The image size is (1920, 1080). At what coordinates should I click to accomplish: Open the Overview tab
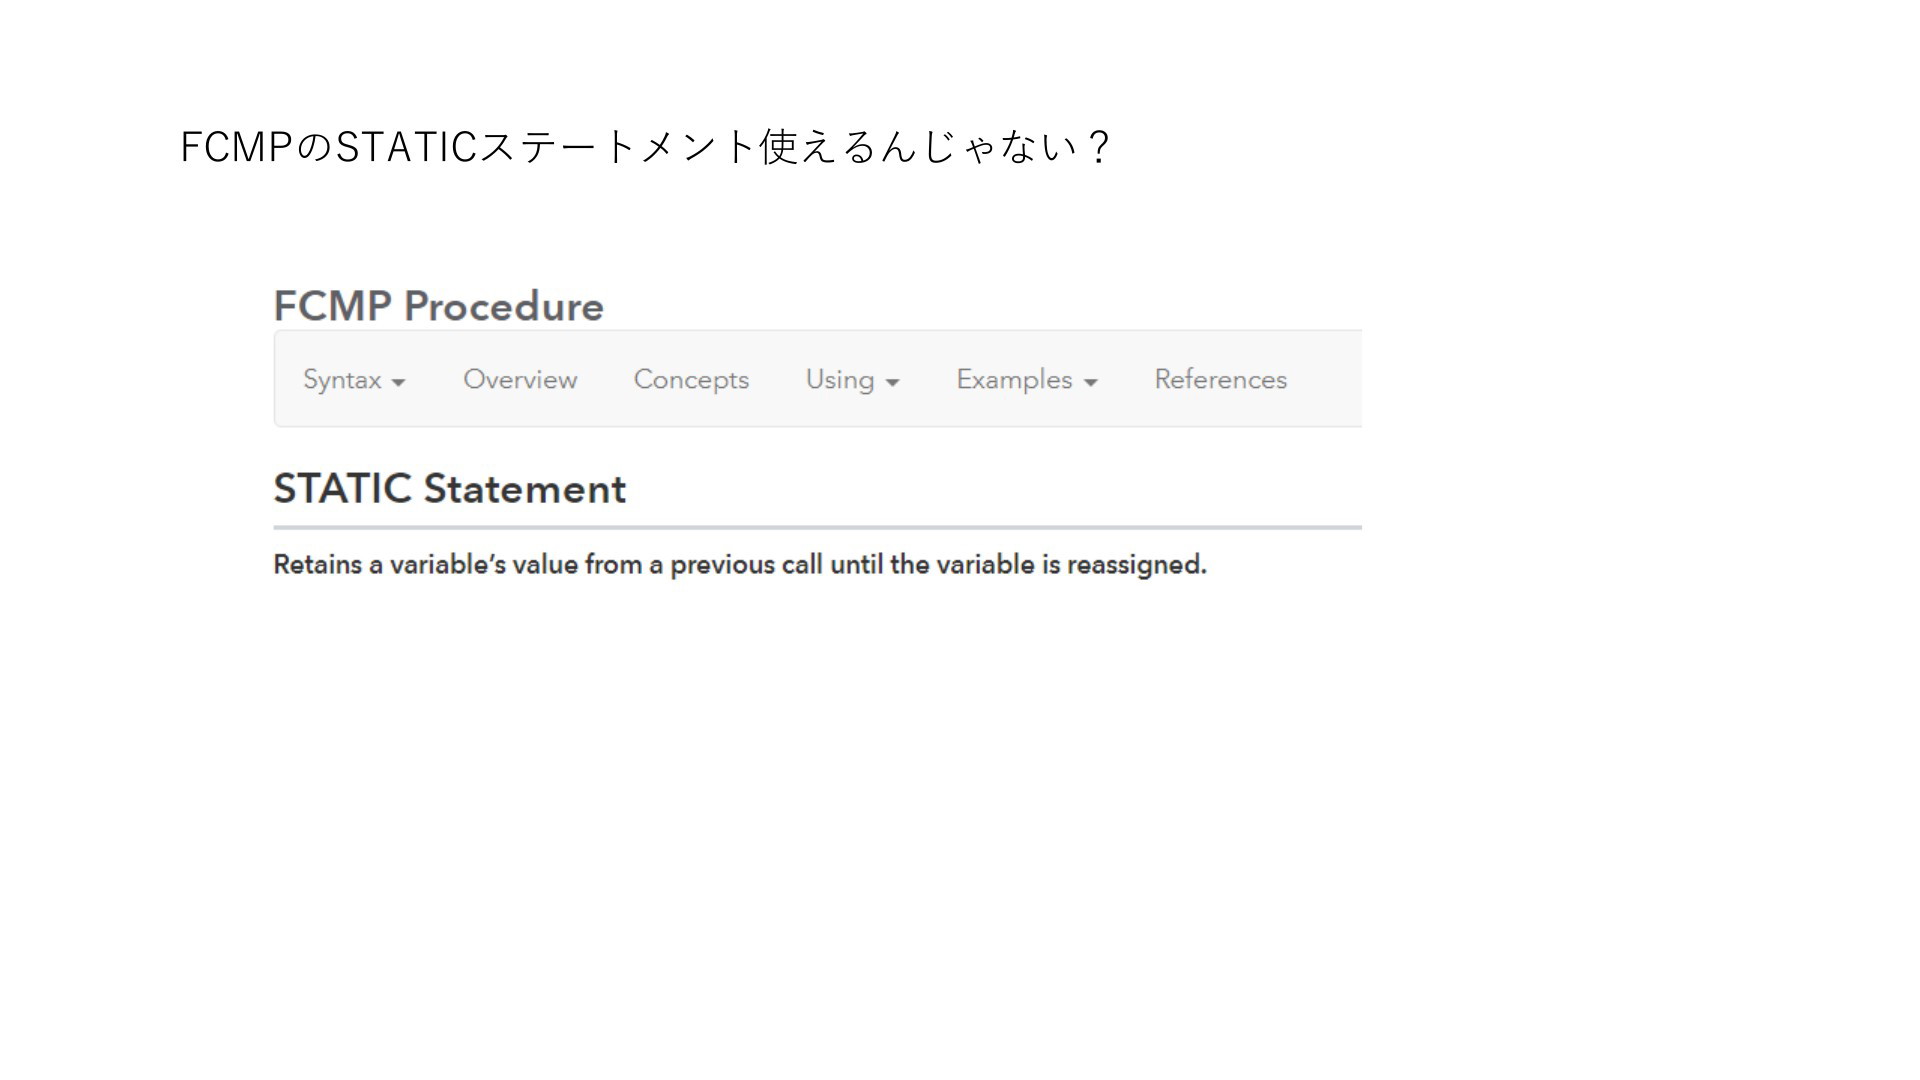point(520,380)
